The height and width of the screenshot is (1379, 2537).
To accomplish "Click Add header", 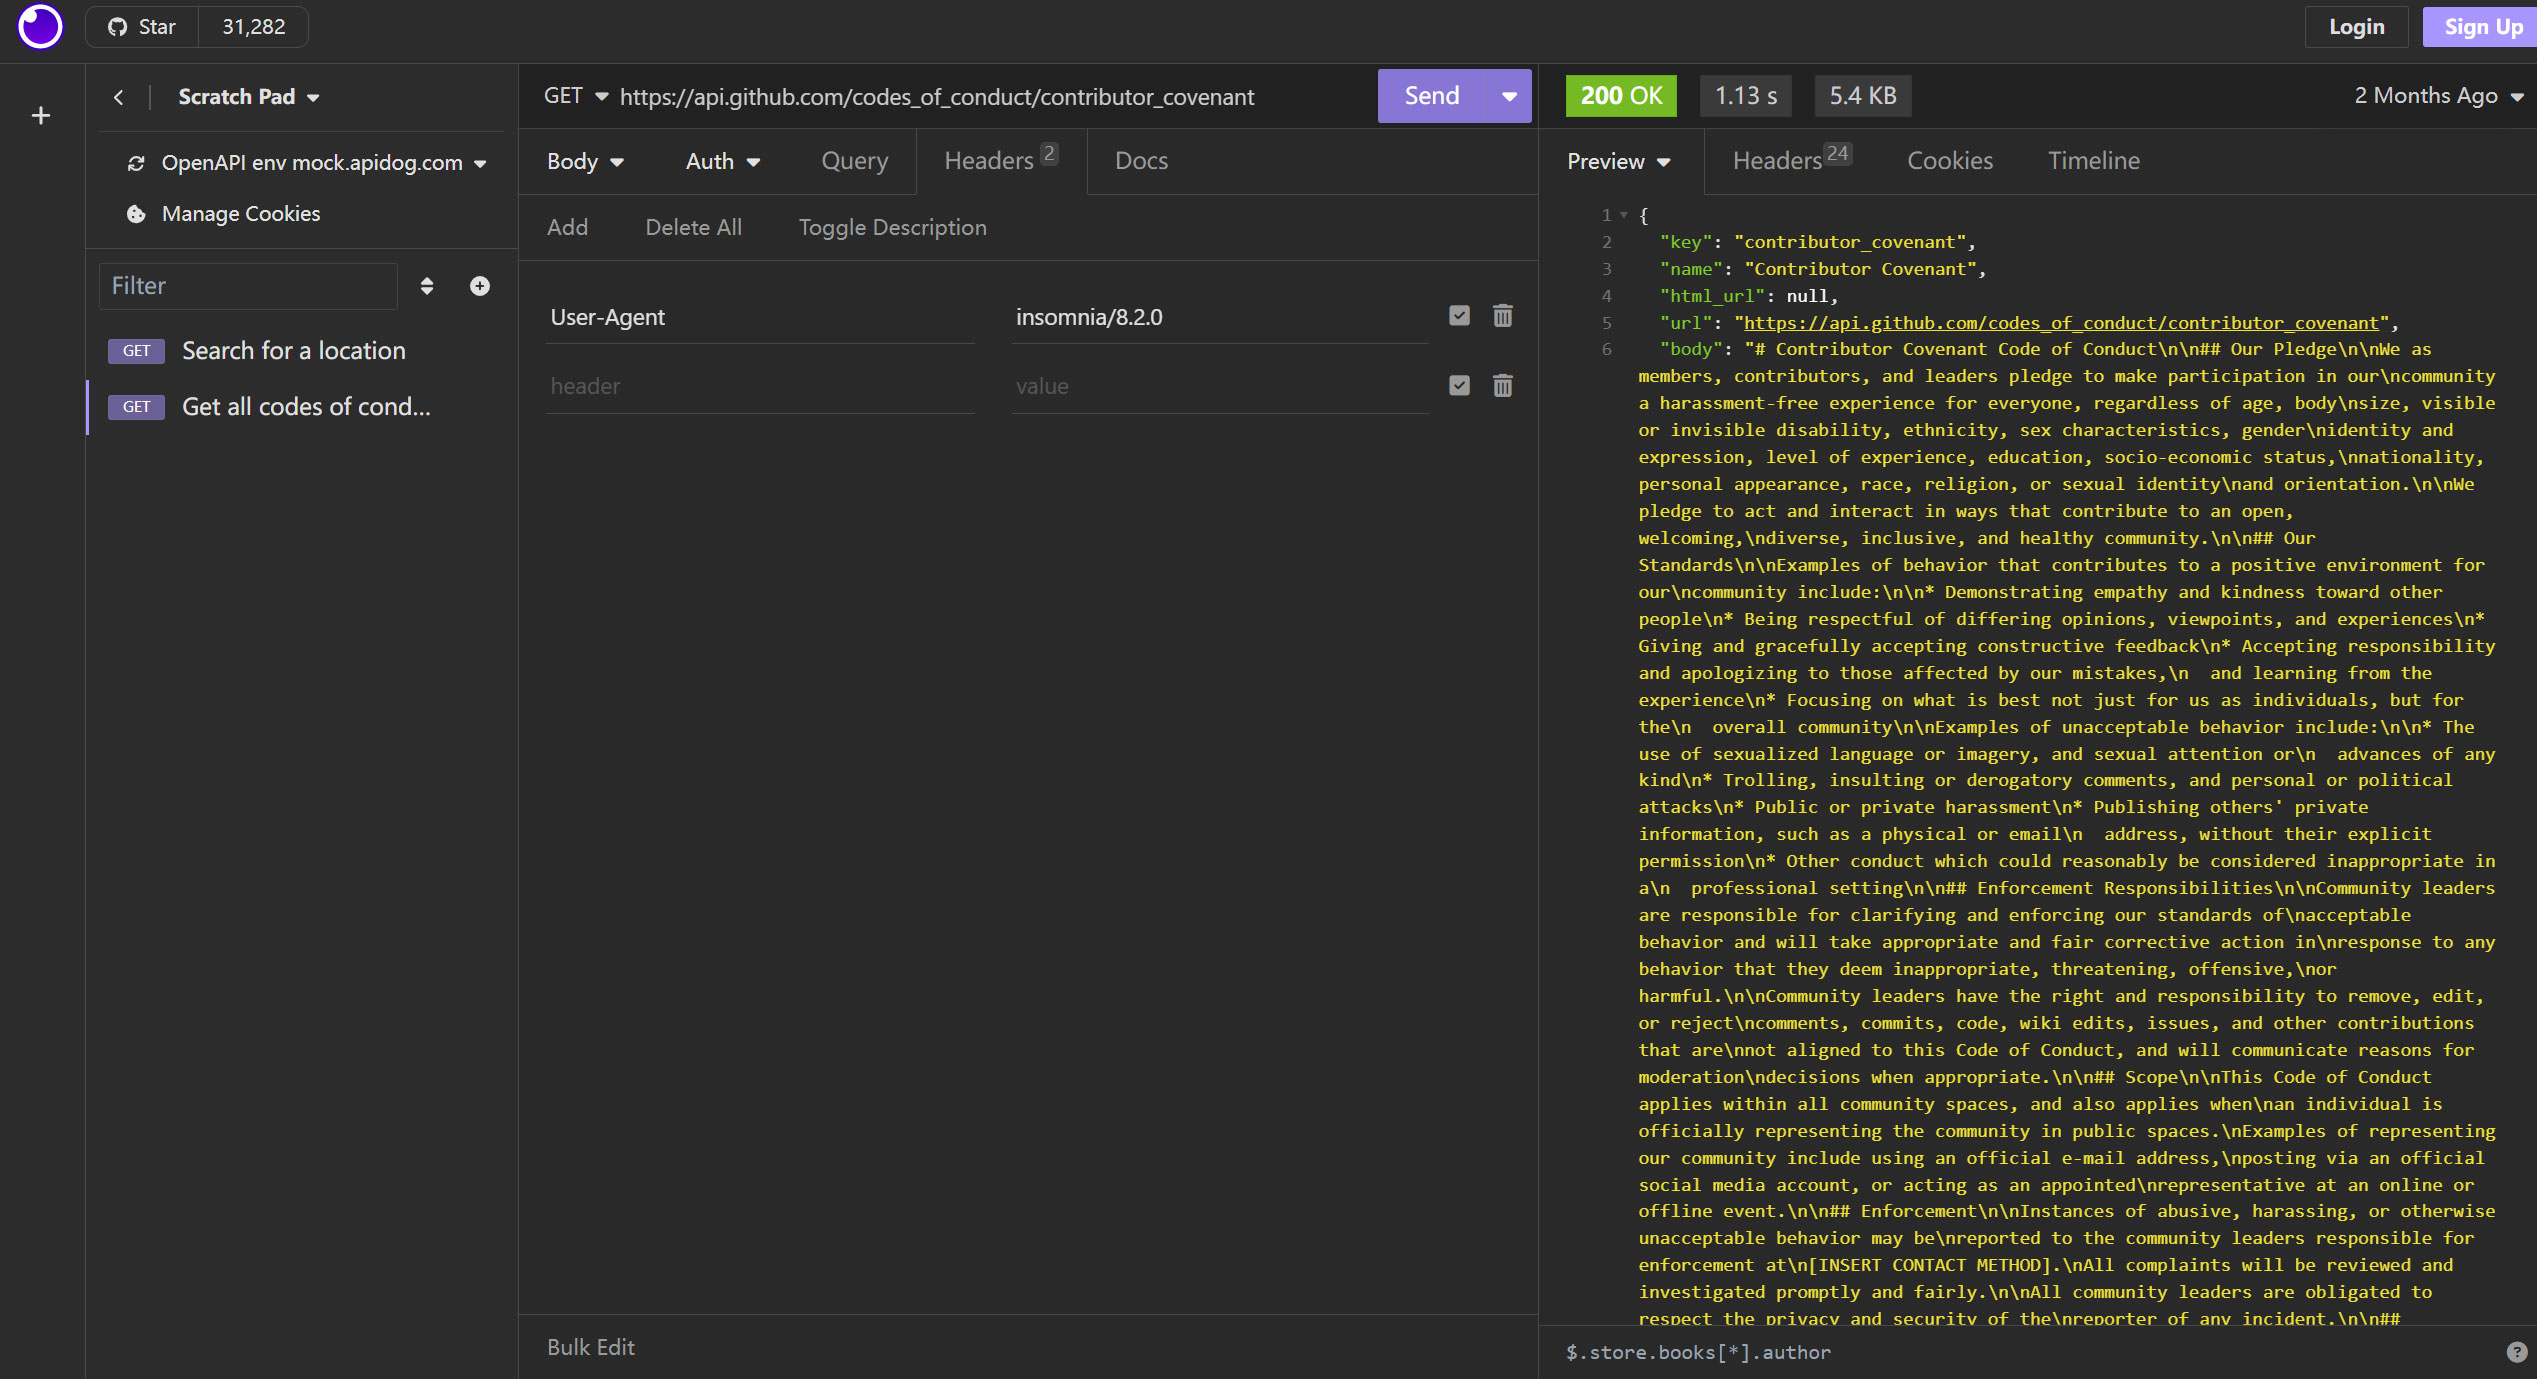I will pos(567,228).
